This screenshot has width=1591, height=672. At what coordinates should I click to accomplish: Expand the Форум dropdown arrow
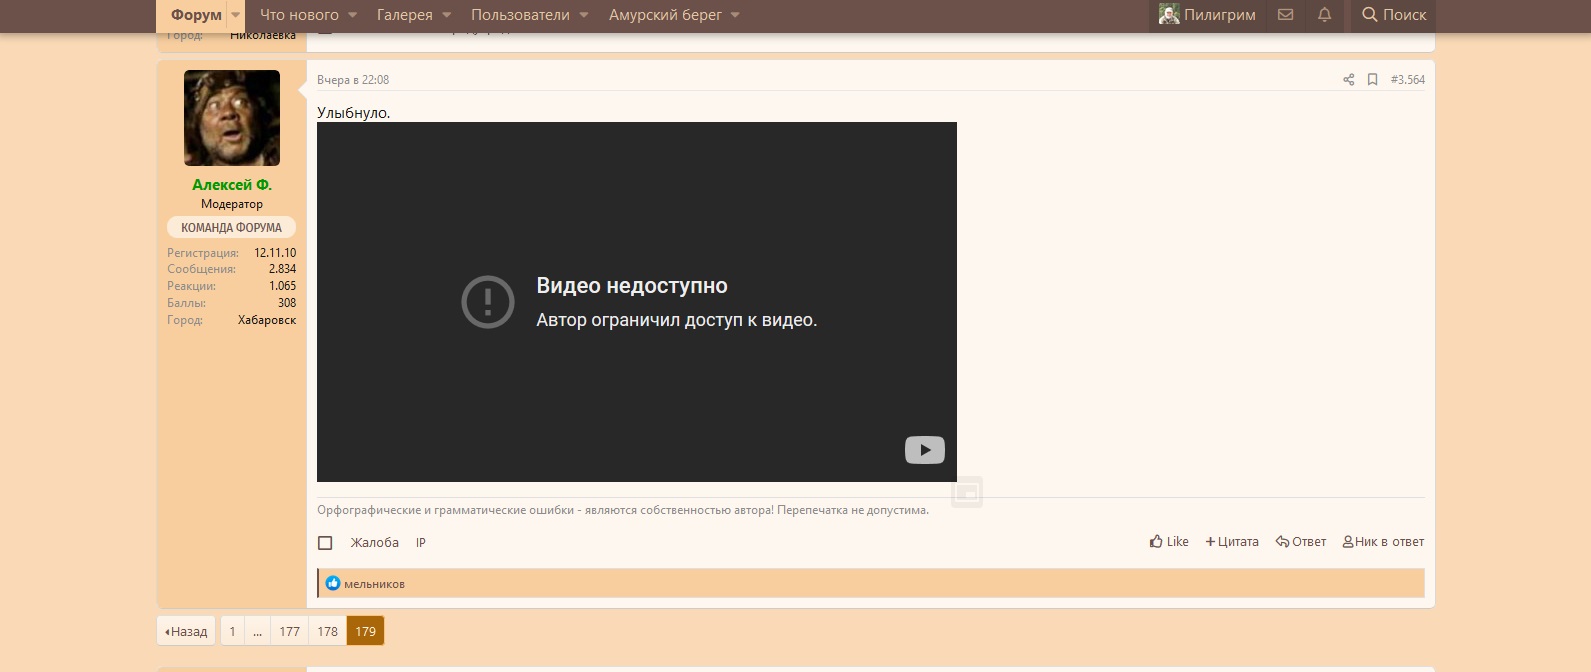236,15
